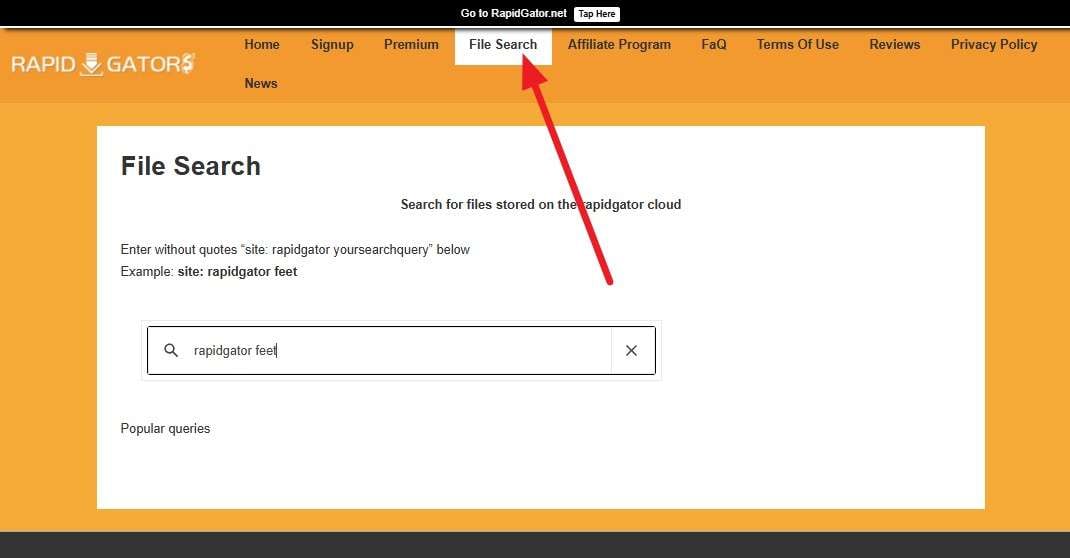Open the FaQ page
Viewport: 1070px width, 558px height.
714,44
